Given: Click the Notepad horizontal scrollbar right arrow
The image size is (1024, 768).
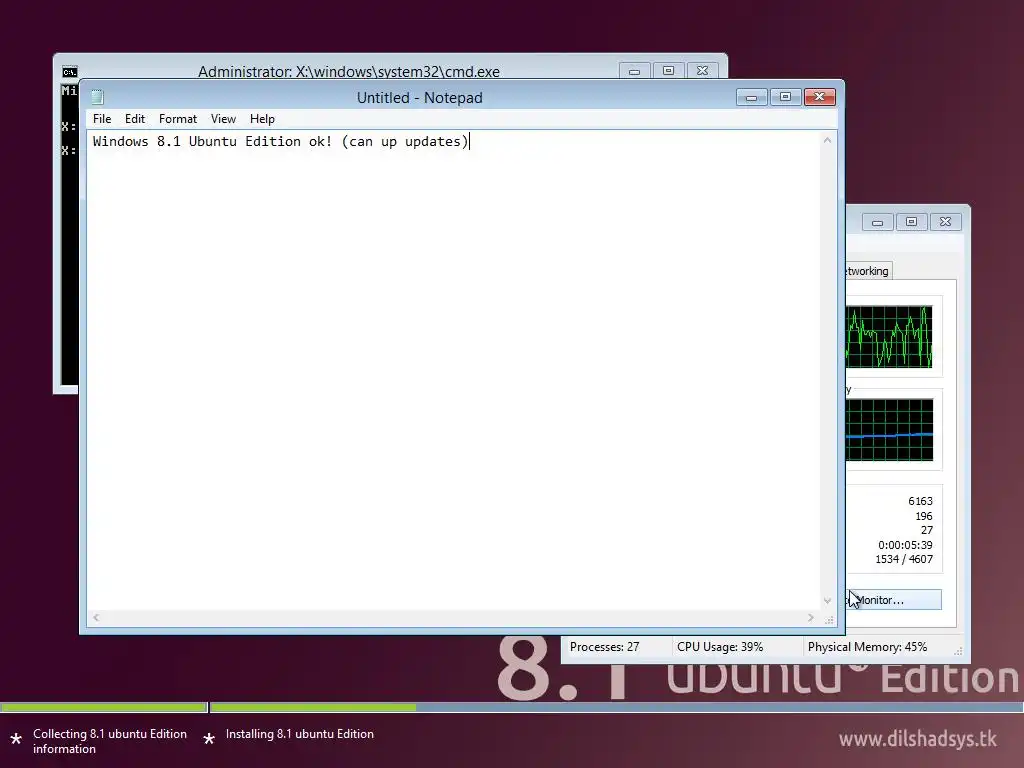Looking at the screenshot, I should click(811, 617).
